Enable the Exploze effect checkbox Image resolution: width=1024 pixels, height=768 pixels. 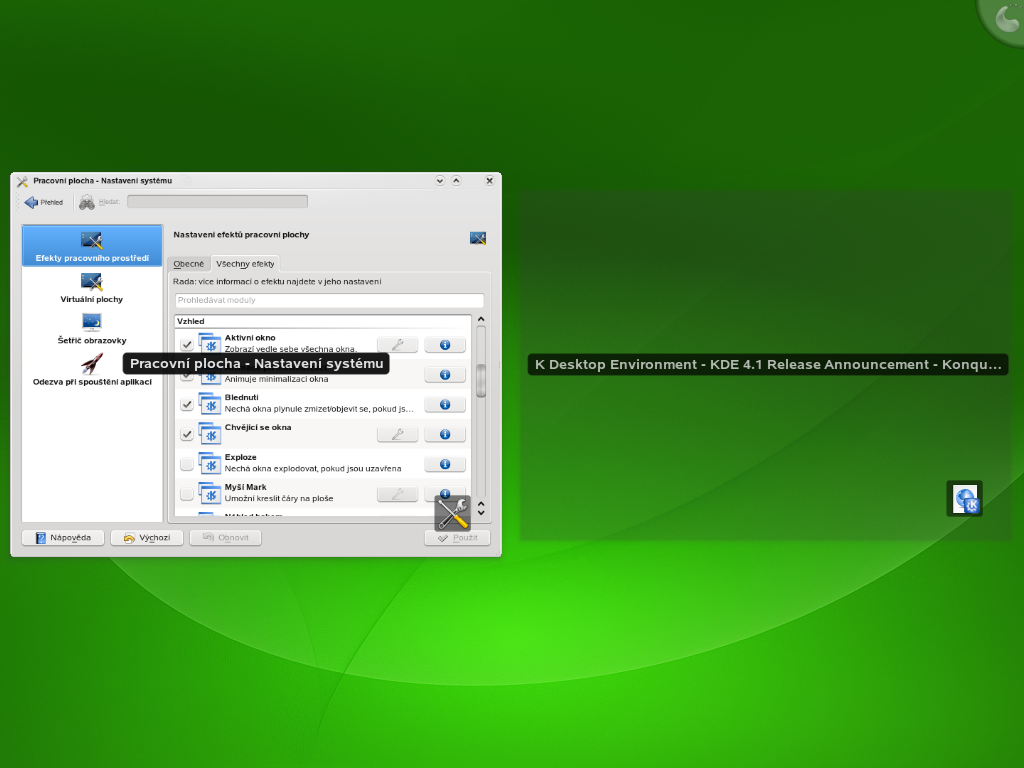[187, 464]
